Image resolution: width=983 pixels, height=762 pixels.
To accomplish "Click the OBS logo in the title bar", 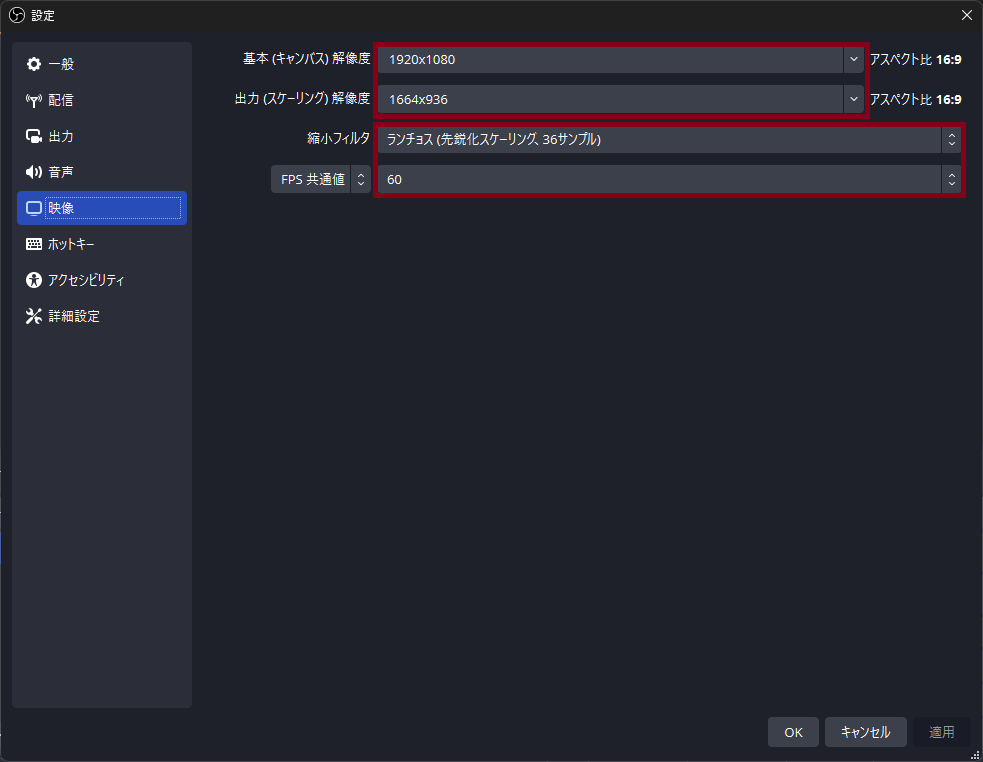I will coord(16,15).
